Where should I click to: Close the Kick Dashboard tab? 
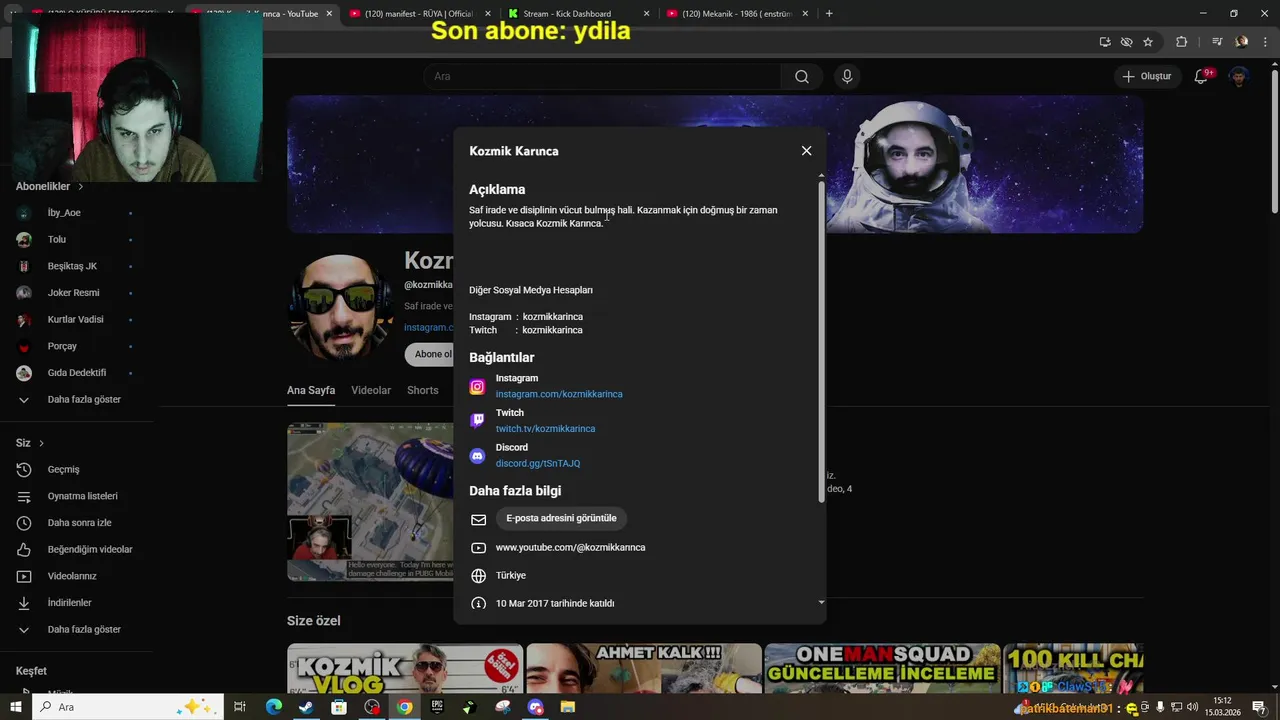(x=647, y=14)
